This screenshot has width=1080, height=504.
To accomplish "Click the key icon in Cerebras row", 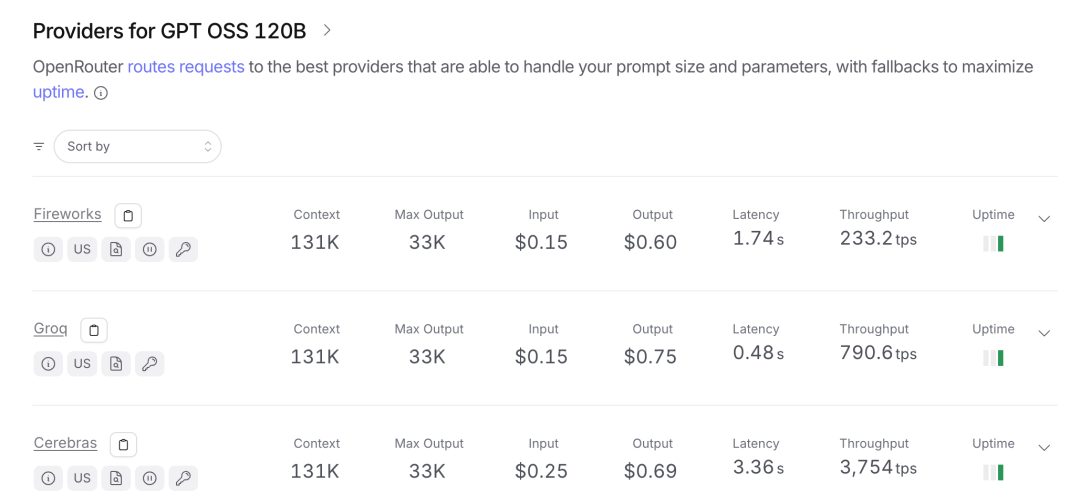I will pos(183,478).
